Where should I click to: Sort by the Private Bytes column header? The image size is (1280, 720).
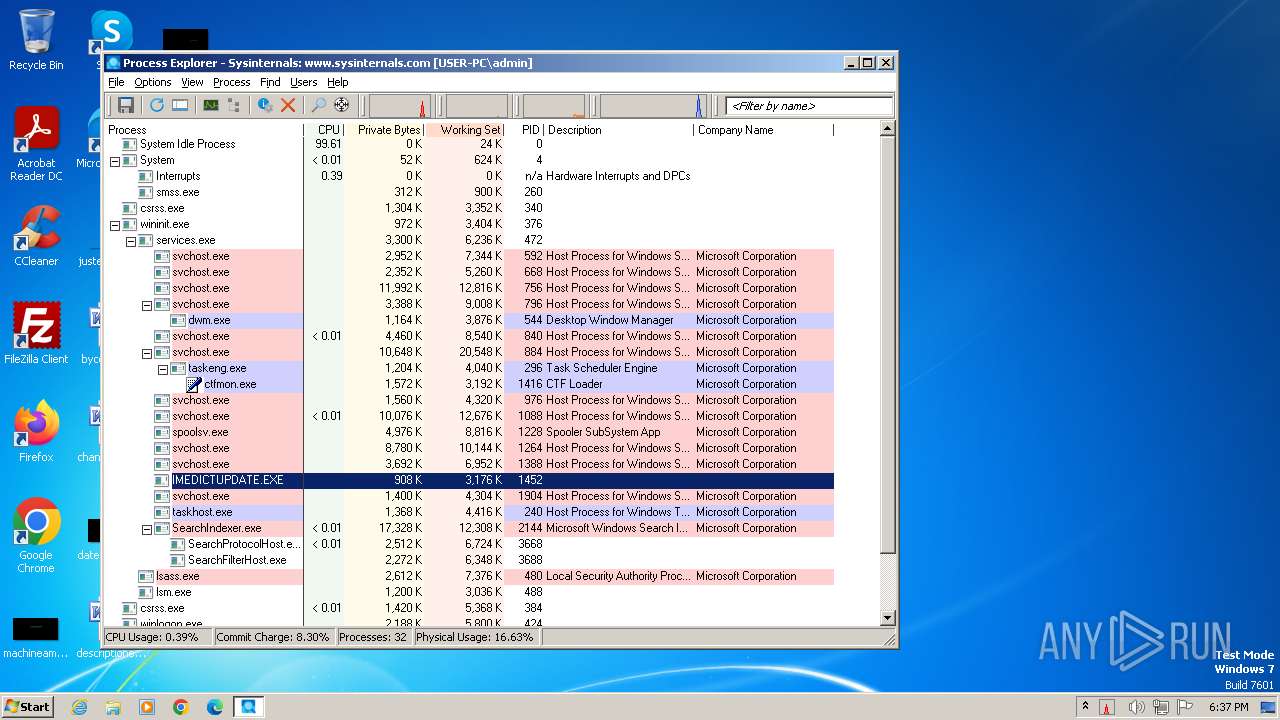(385, 130)
